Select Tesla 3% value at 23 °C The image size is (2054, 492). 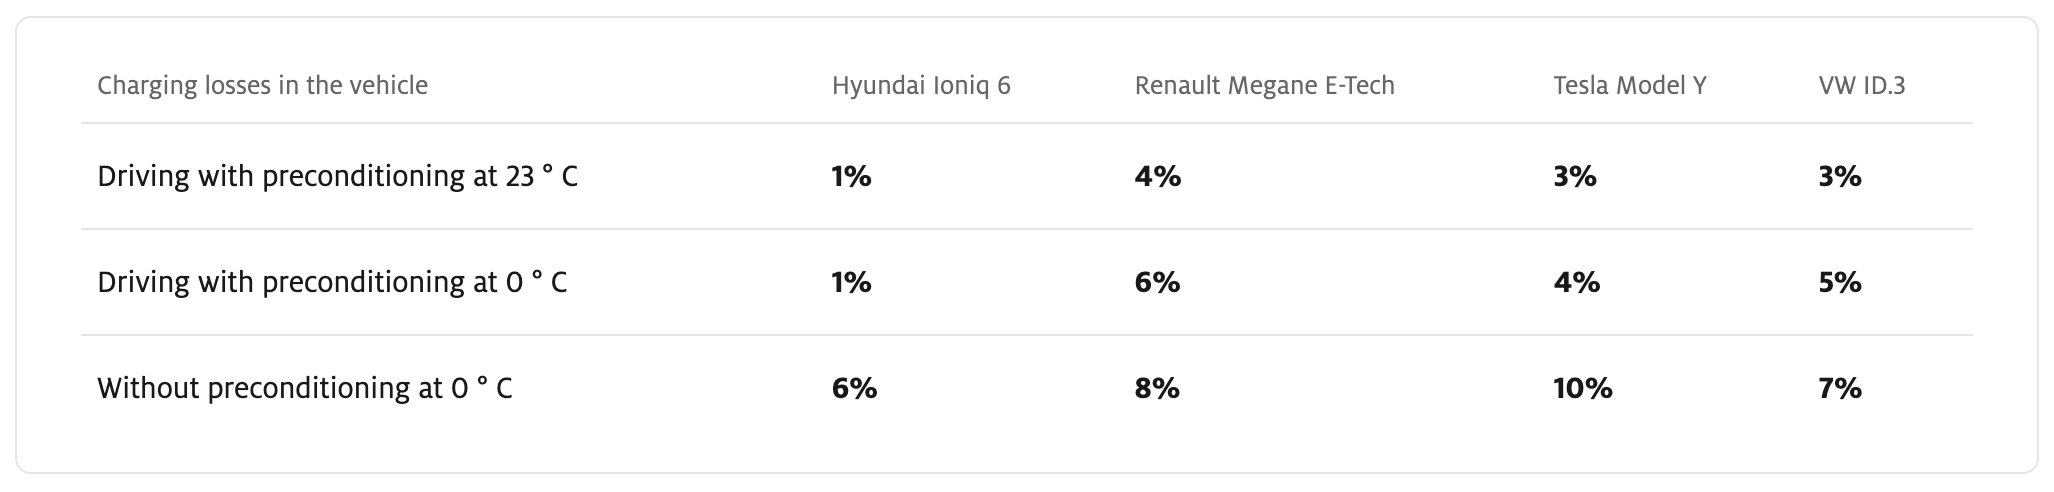(1575, 177)
